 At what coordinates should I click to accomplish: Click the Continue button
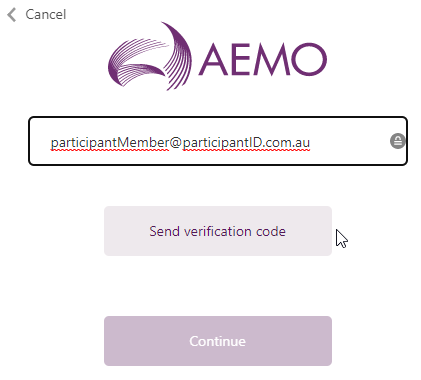click(x=218, y=341)
